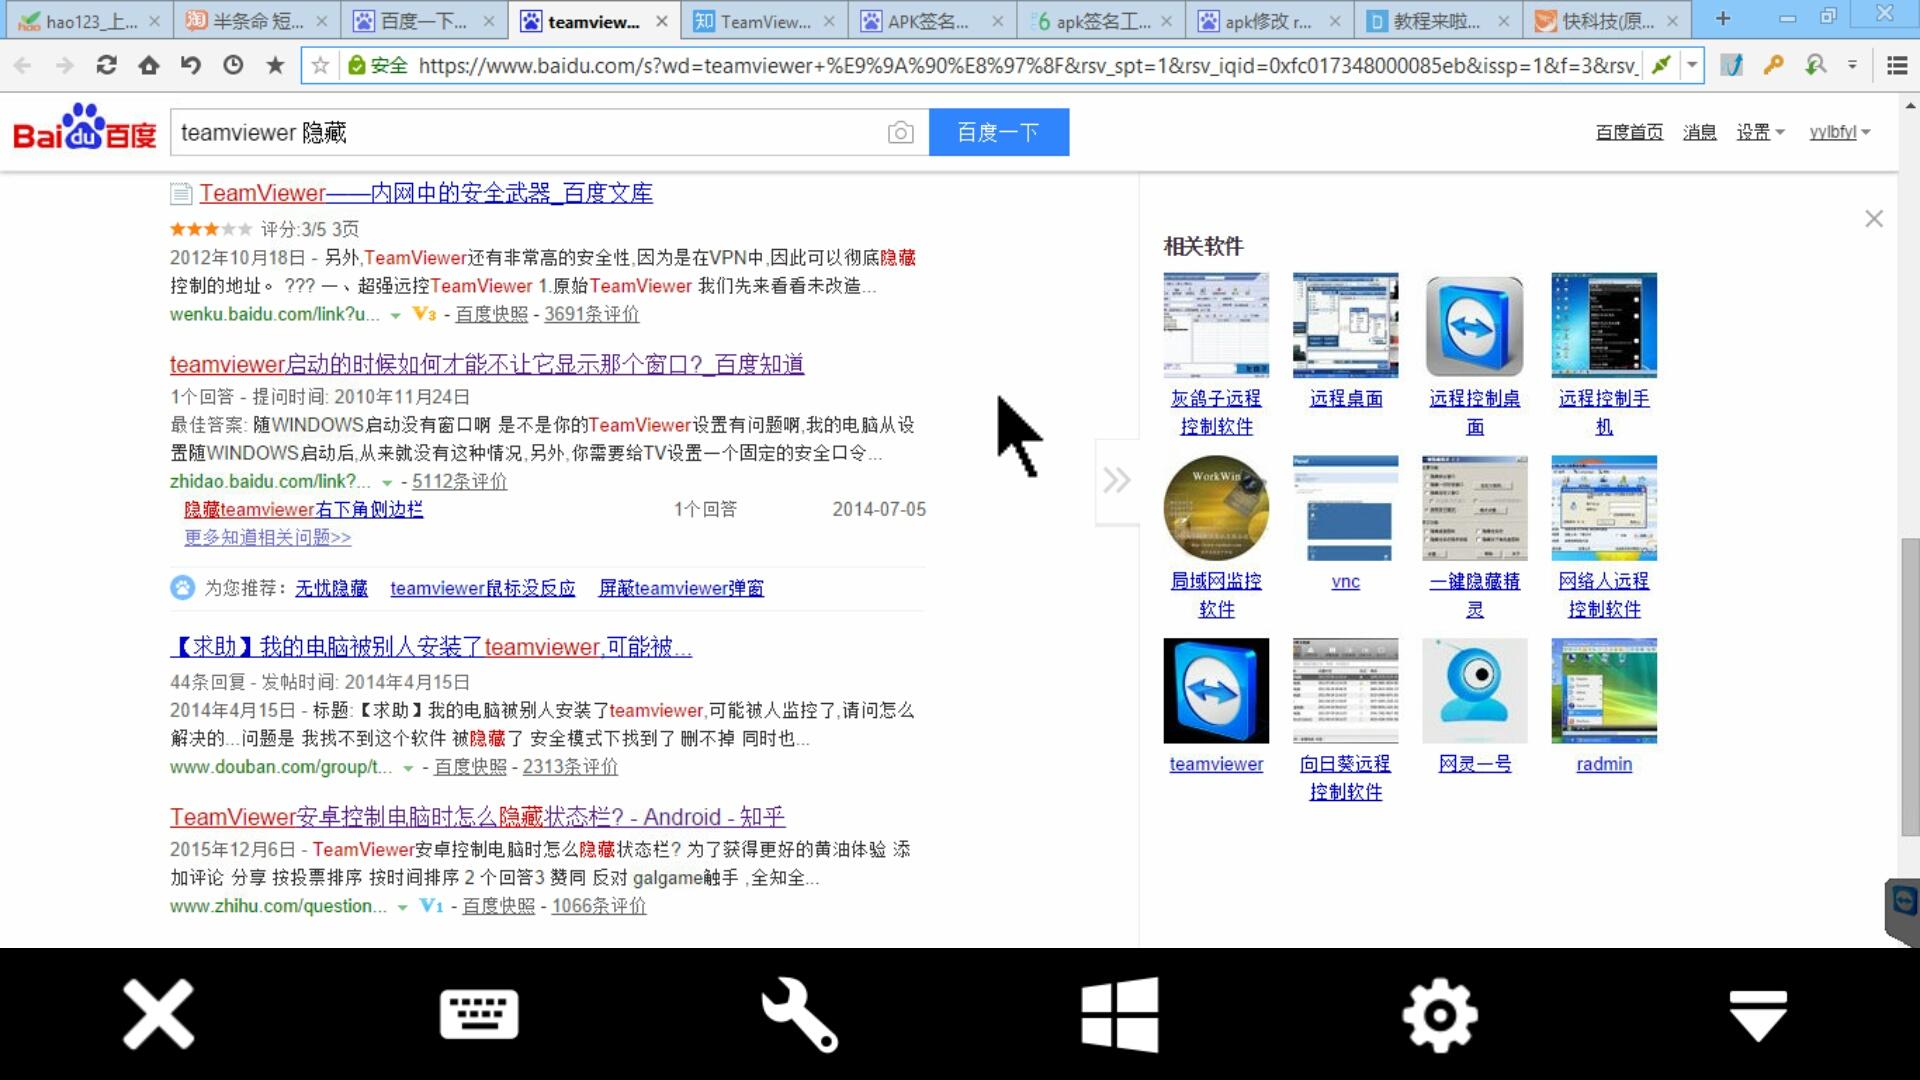Click 消息 messages link
This screenshot has height=1080, width=1920.
1699,132
